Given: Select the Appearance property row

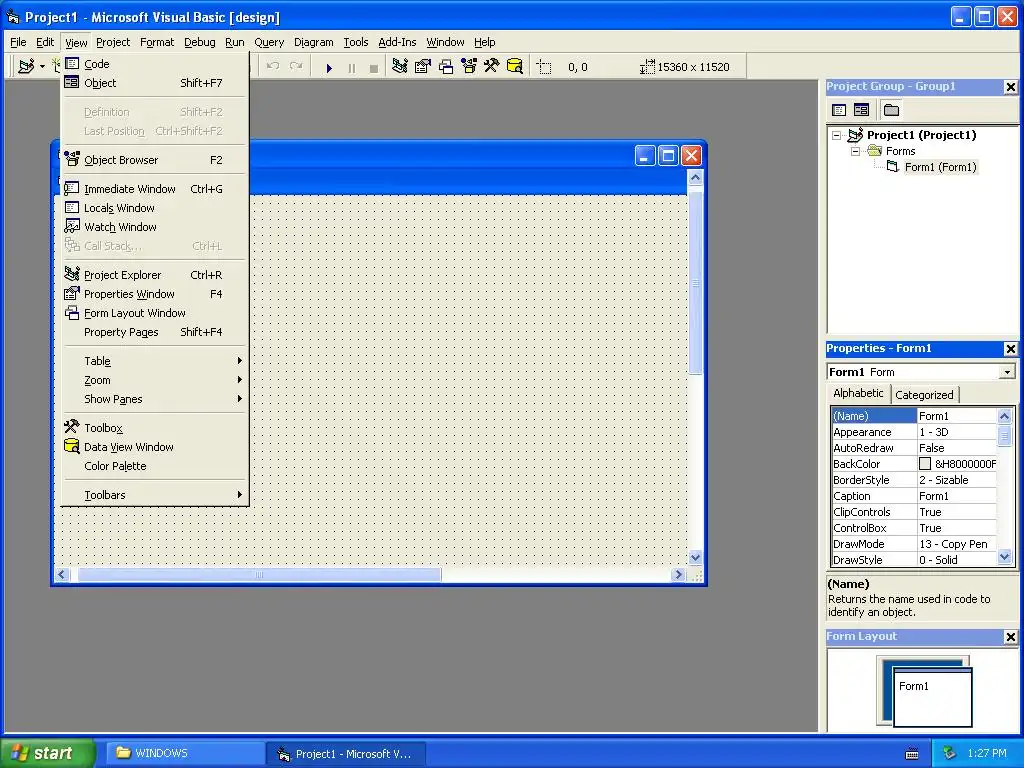Looking at the screenshot, I should tap(914, 432).
